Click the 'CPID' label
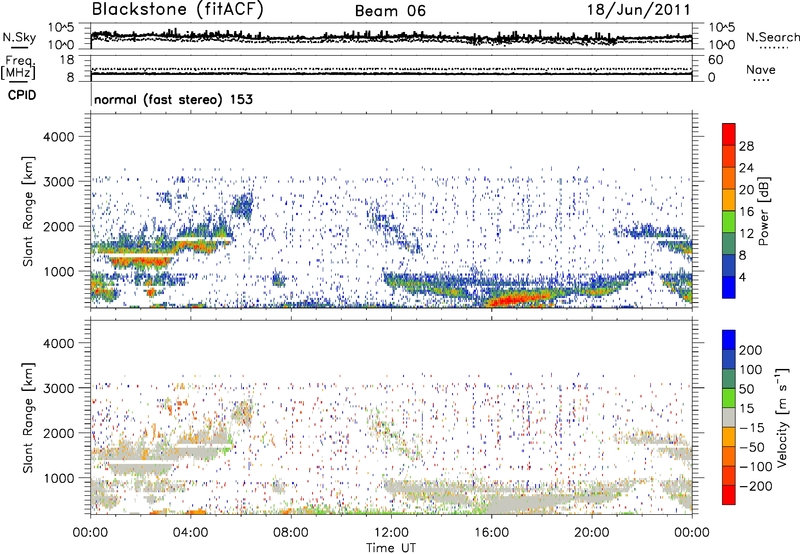The image size is (800, 554). (x=22, y=95)
